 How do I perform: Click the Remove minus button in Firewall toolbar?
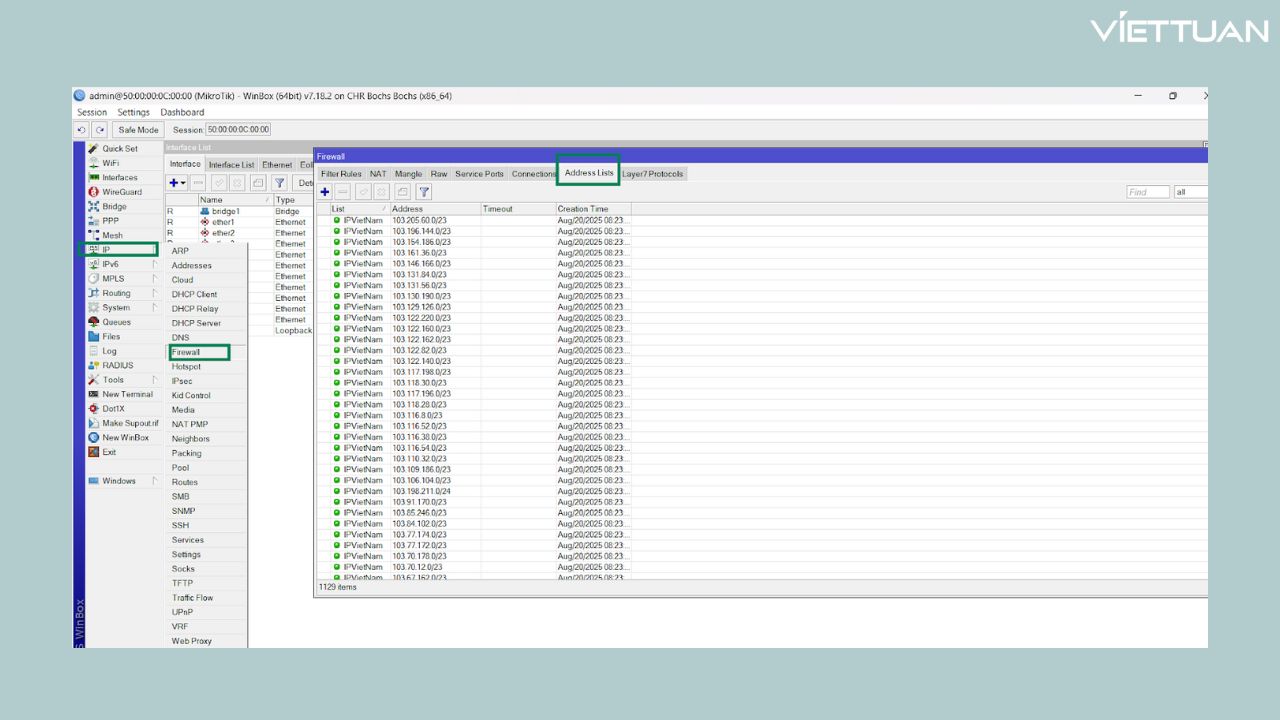(x=343, y=191)
